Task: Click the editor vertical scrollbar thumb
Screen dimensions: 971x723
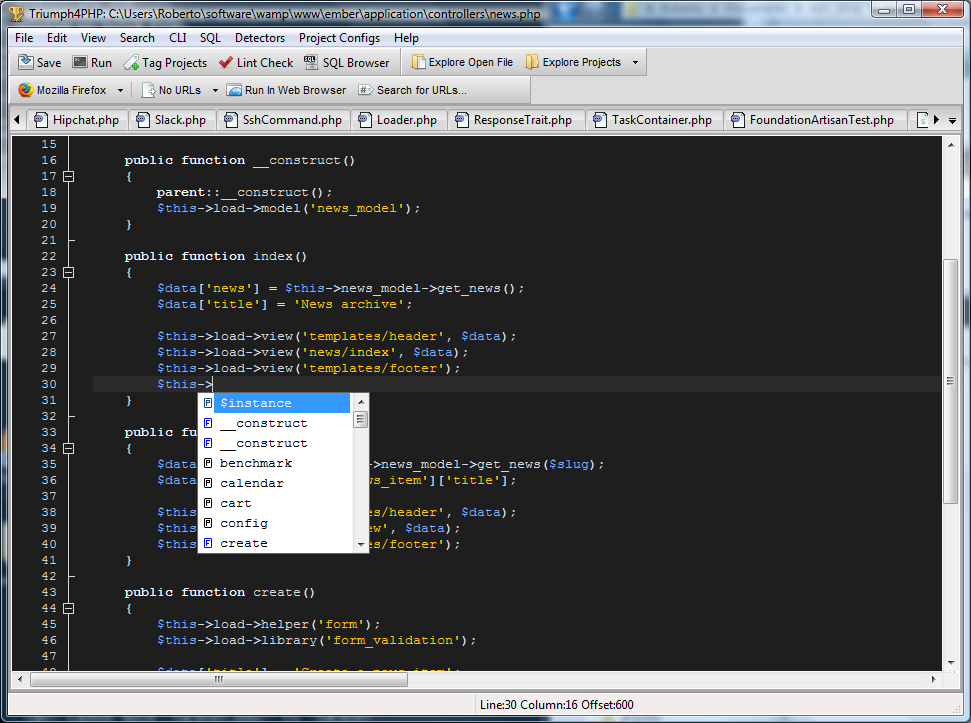Action: coord(950,381)
